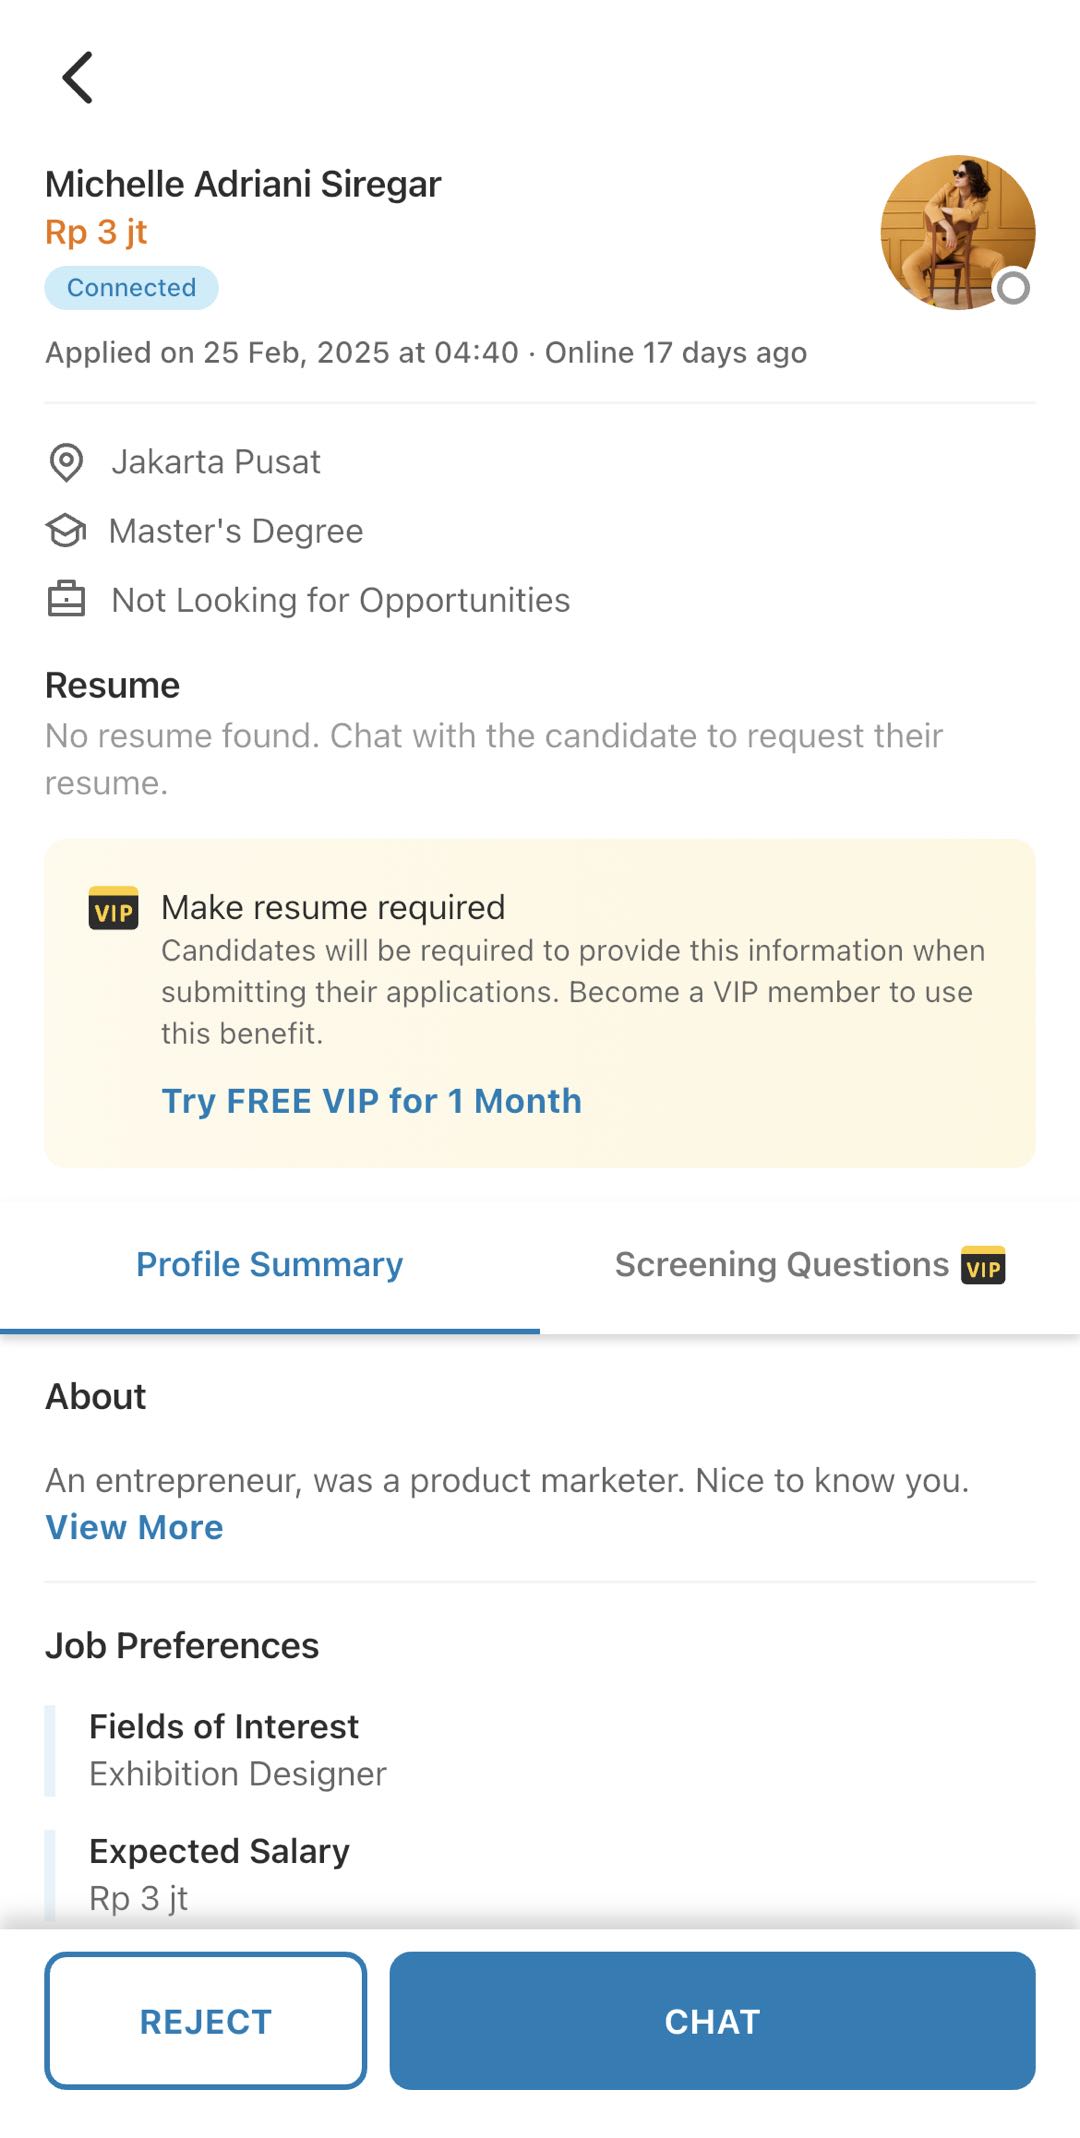Tap the location pin icon
The height and width of the screenshot is (2138, 1080).
point(66,463)
